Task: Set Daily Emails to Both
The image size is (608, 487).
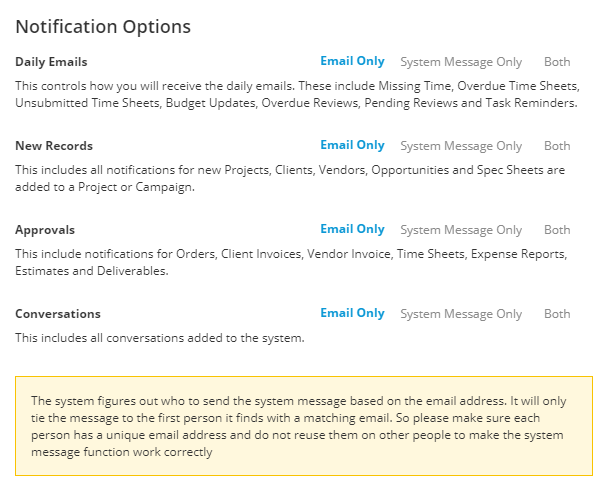Action: pyautogui.click(x=557, y=62)
